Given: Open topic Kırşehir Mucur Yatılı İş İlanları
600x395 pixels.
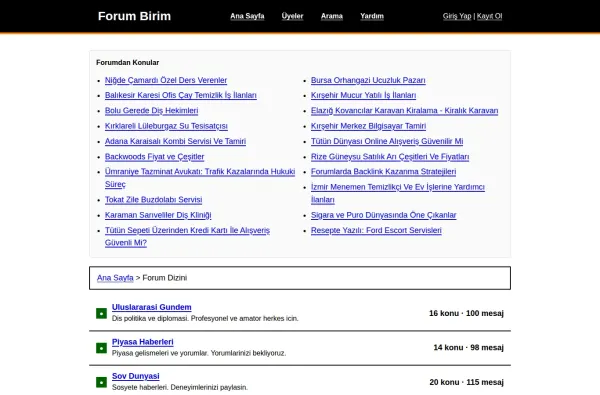Looking at the screenshot, I should pyautogui.click(x=364, y=95).
